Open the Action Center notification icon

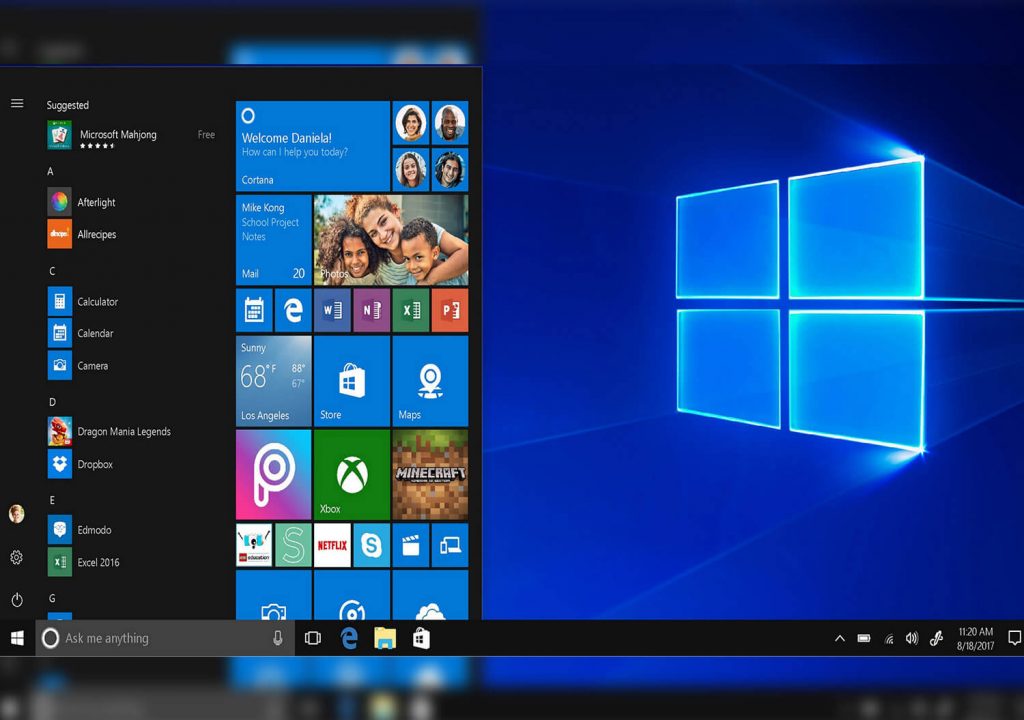pos(1014,638)
